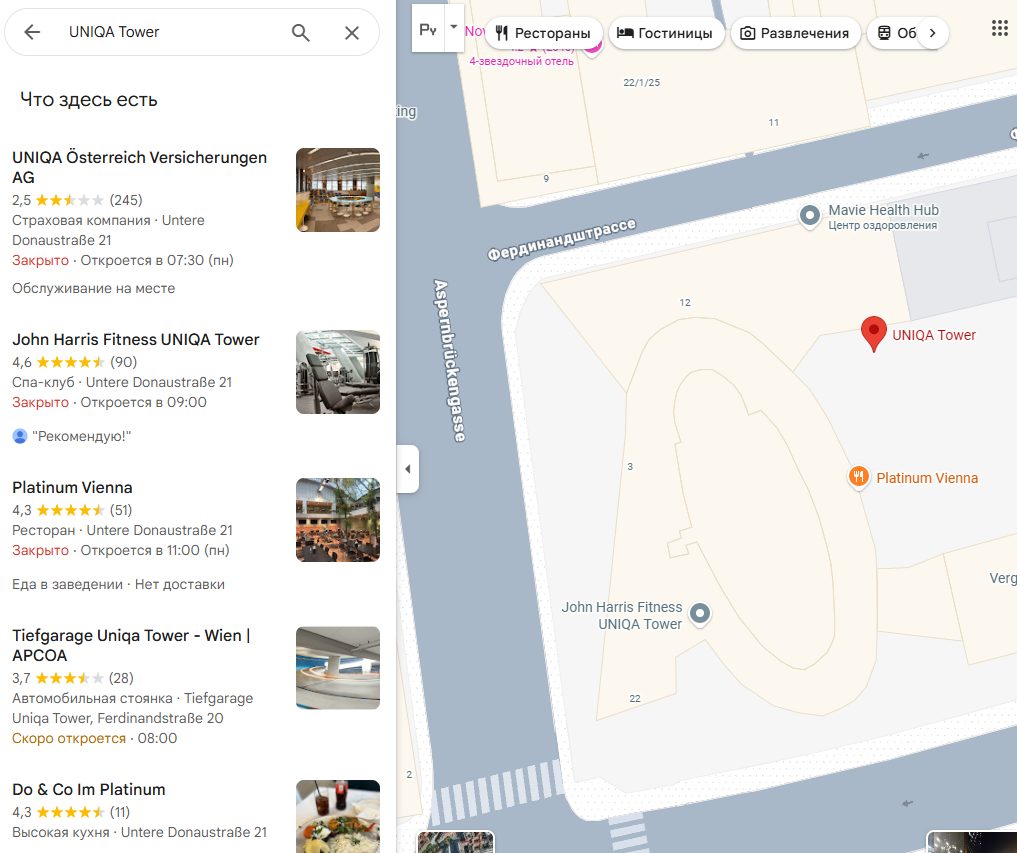Expand the parking filter dropdown arrow
Viewport: 1017px width, 853px height.
(x=453, y=27)
